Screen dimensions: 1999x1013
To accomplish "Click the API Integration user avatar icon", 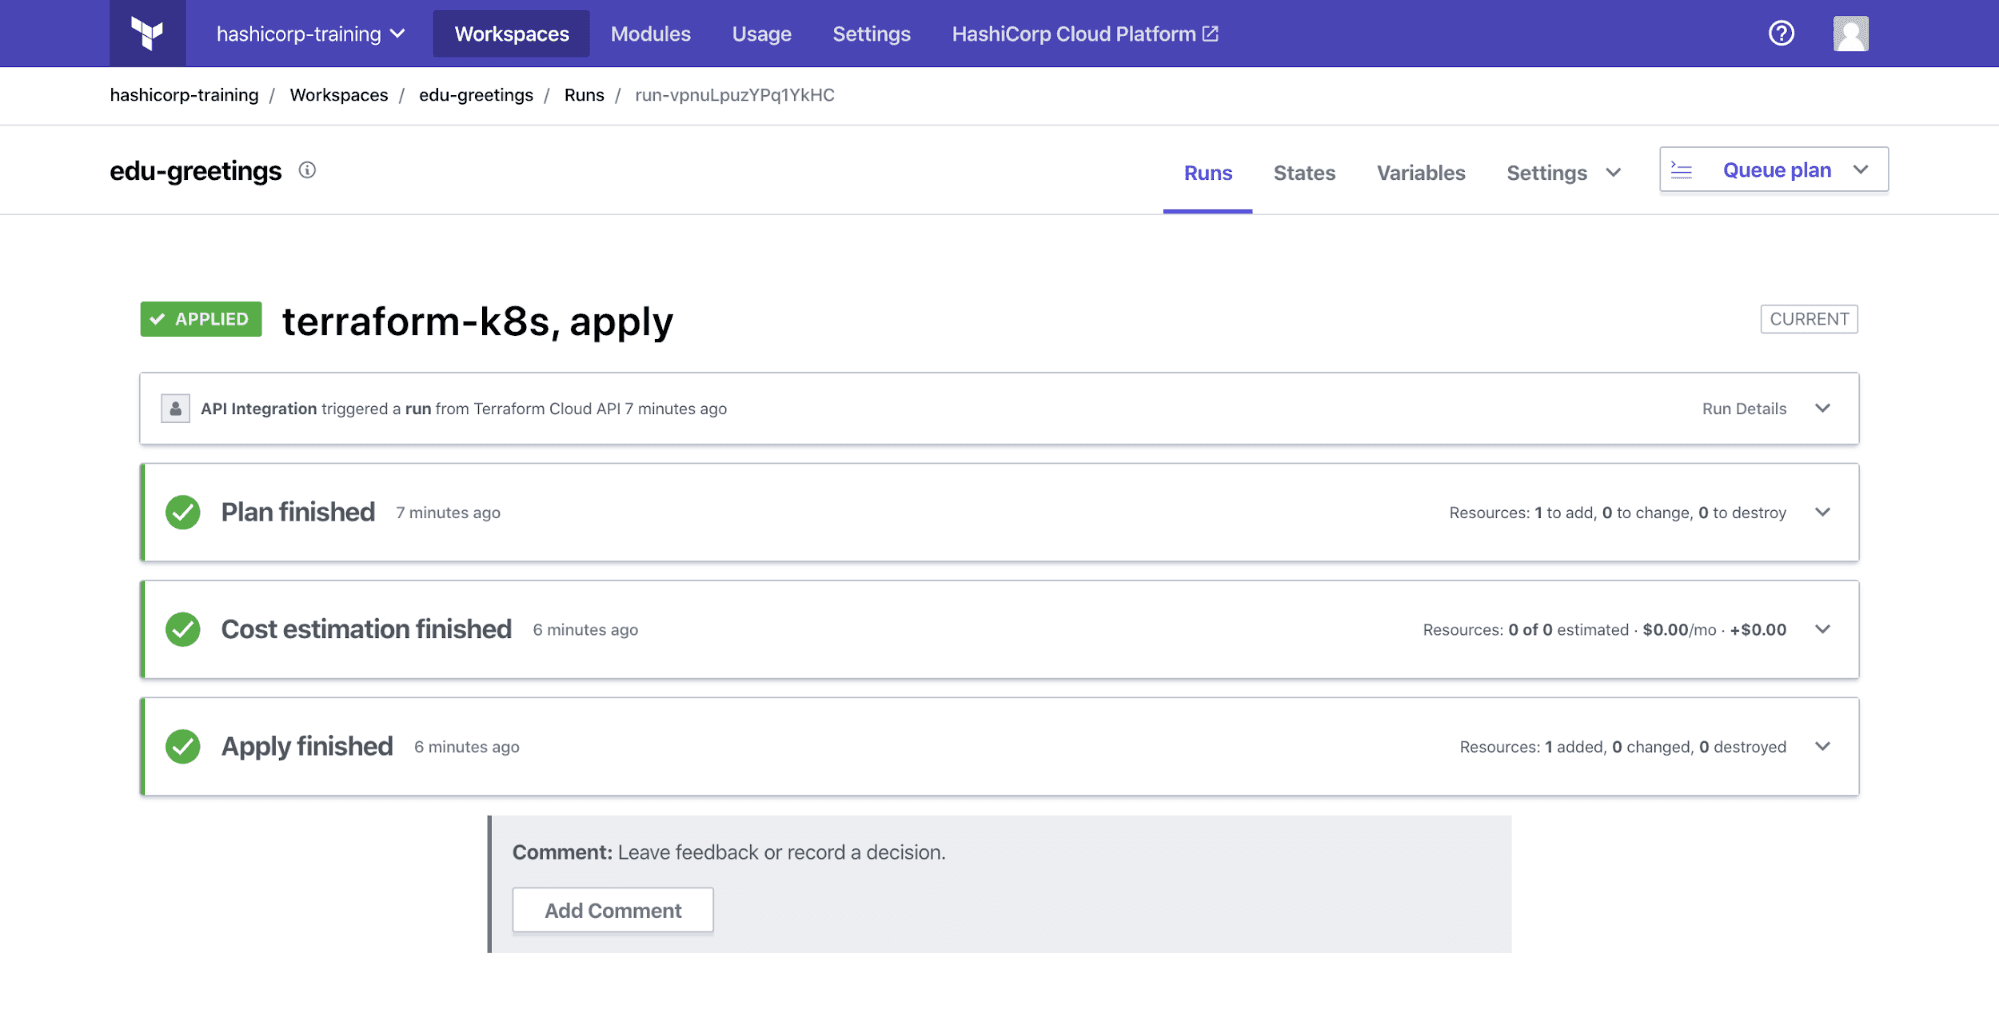I will 175,408.
